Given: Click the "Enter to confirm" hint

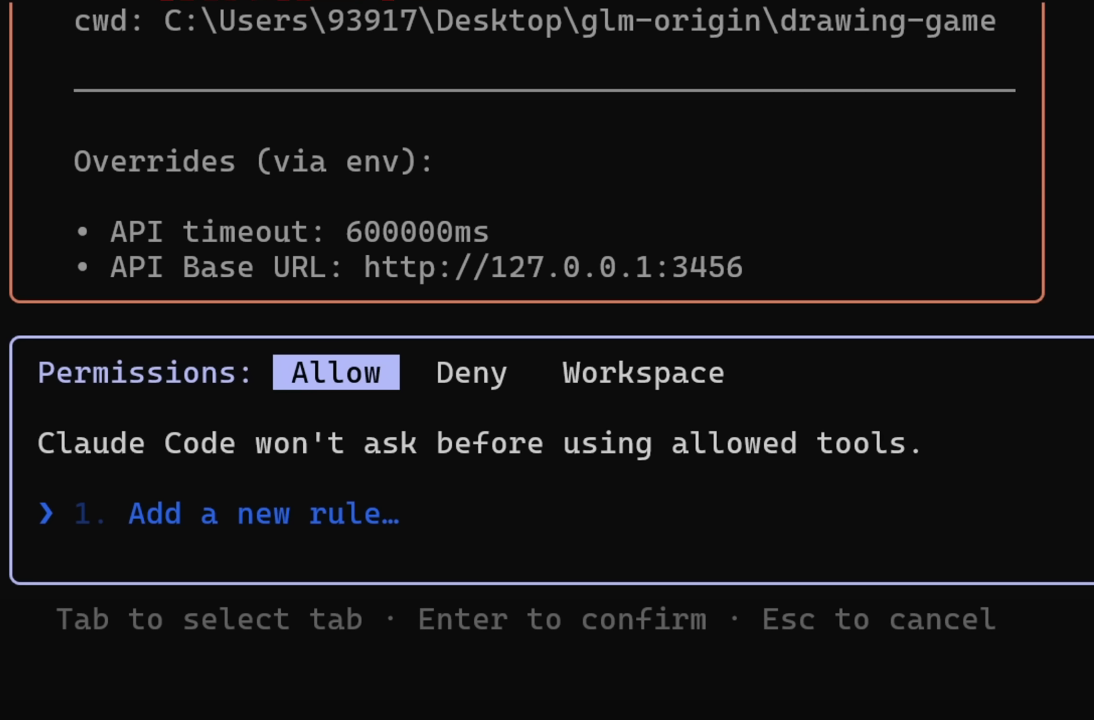Looking at the screenshot, I should [x=562, y=620].
